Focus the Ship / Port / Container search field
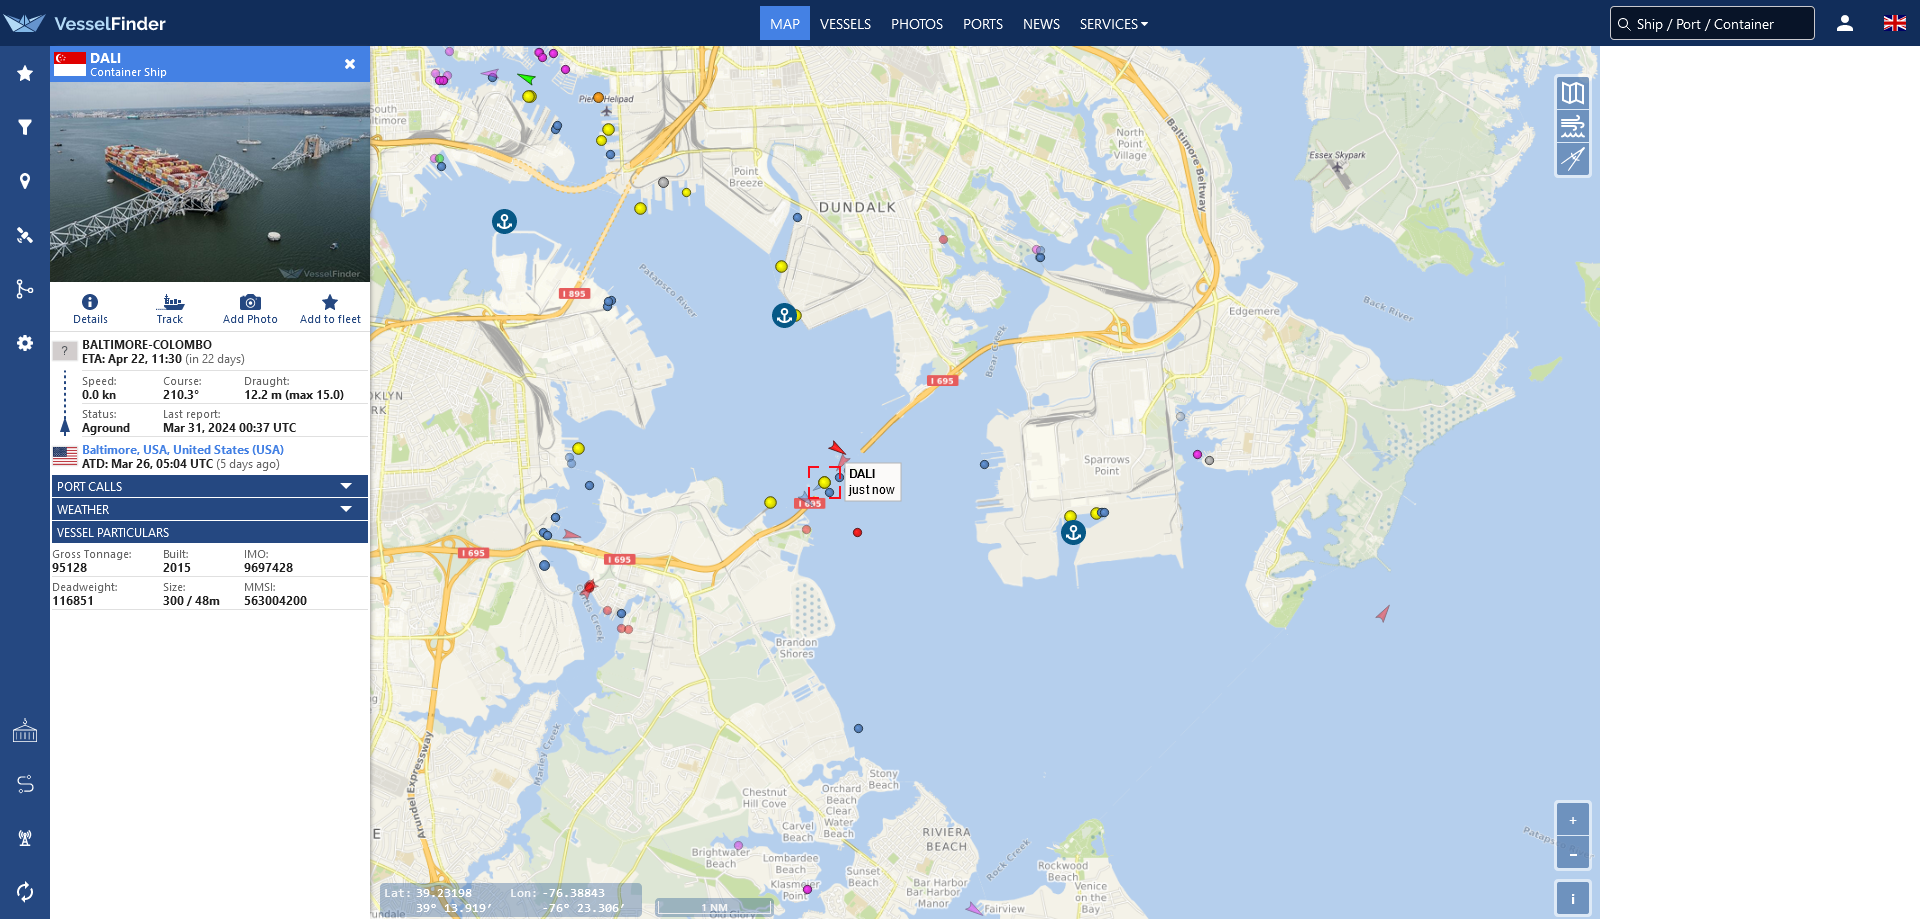 point(1712,23)
